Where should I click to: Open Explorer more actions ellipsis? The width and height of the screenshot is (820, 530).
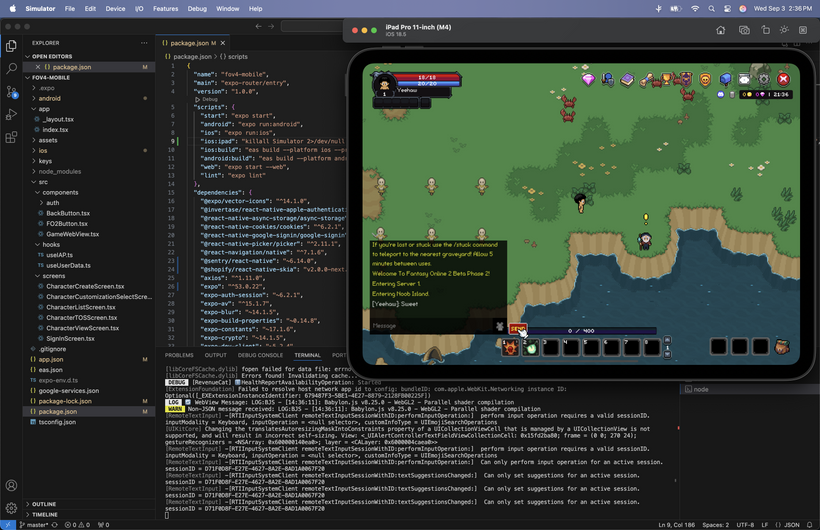click(144, 43)
